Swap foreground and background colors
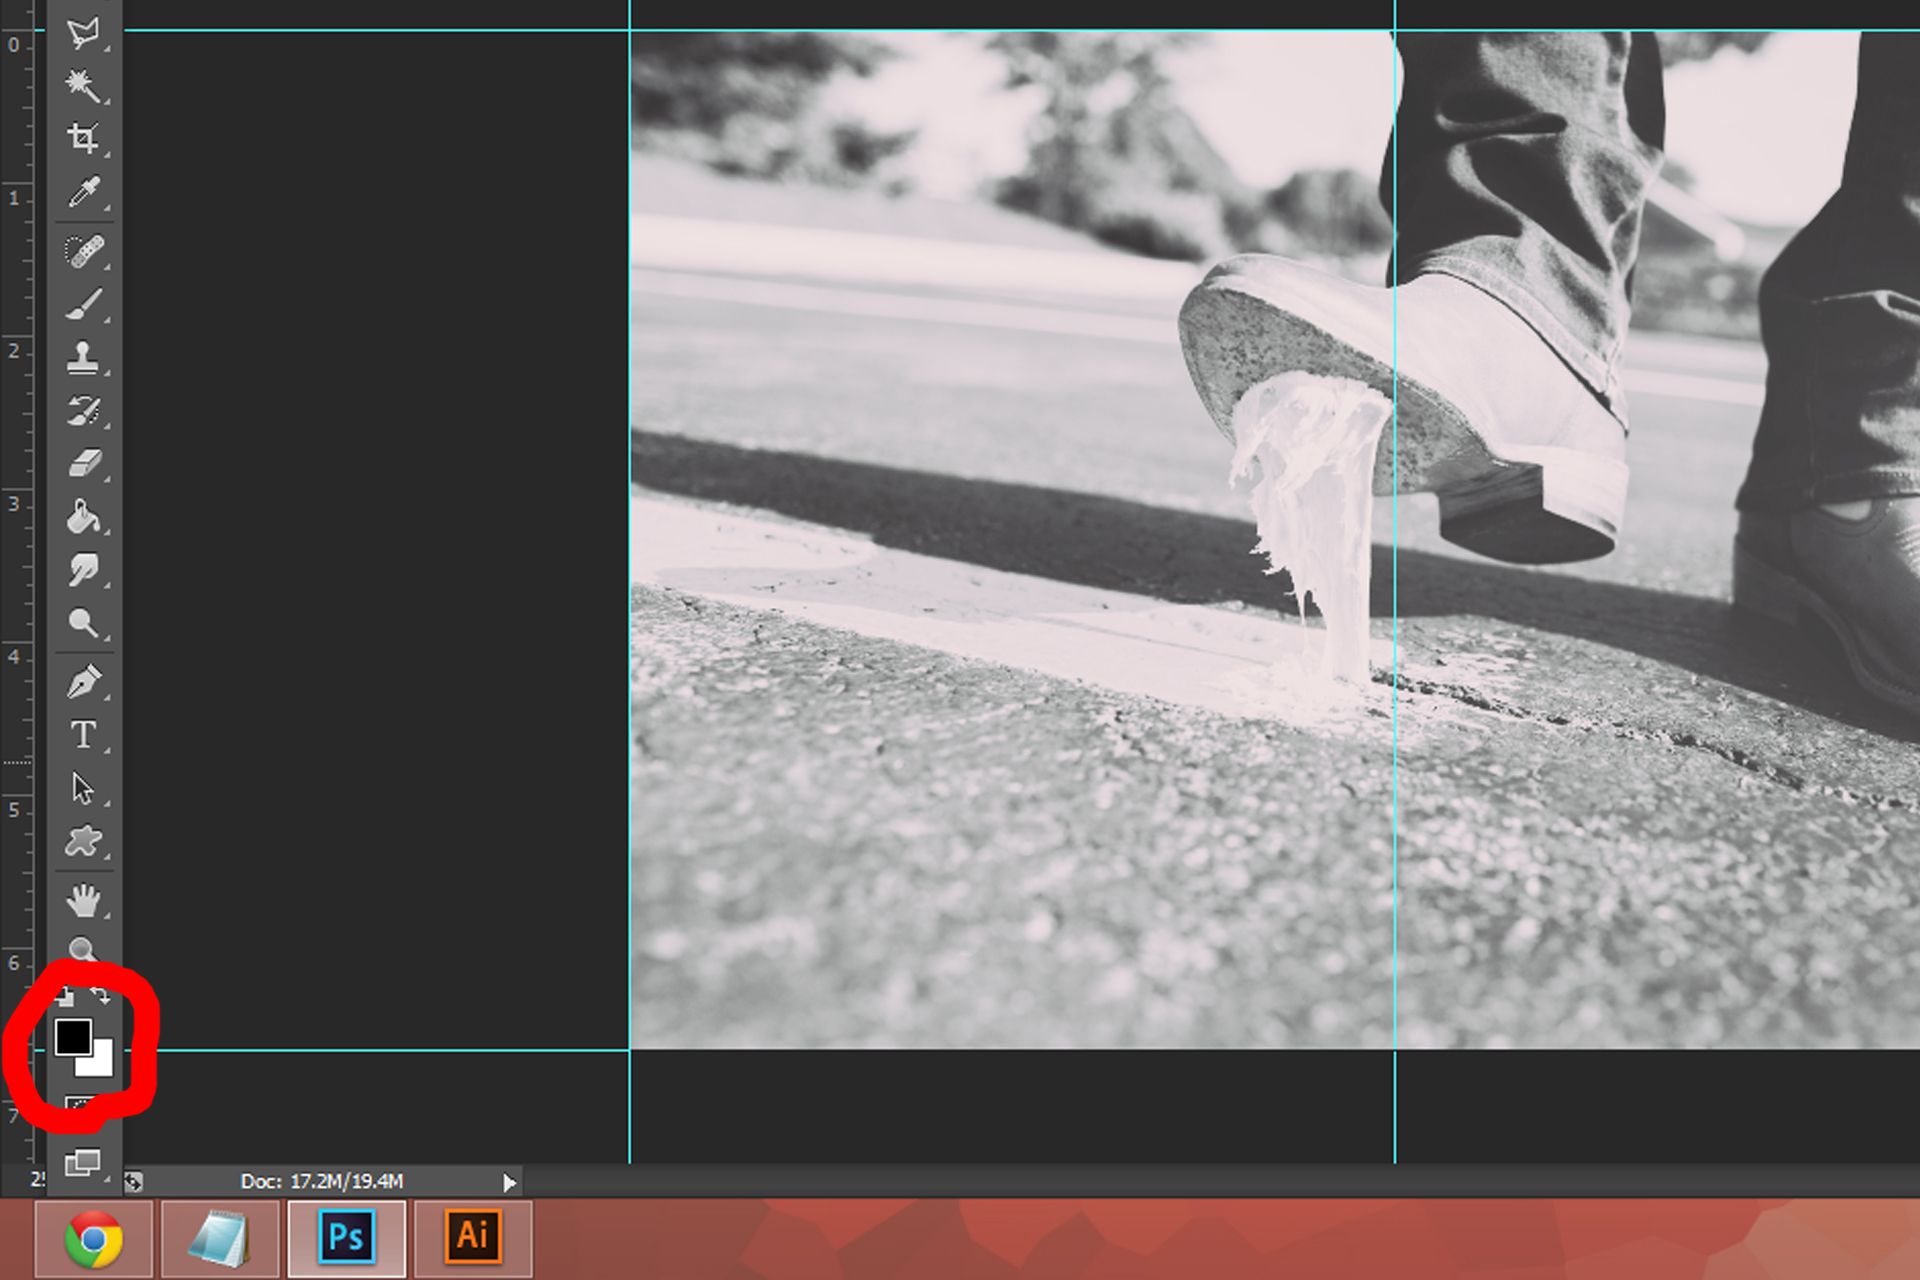 click(x=101, y=995)
